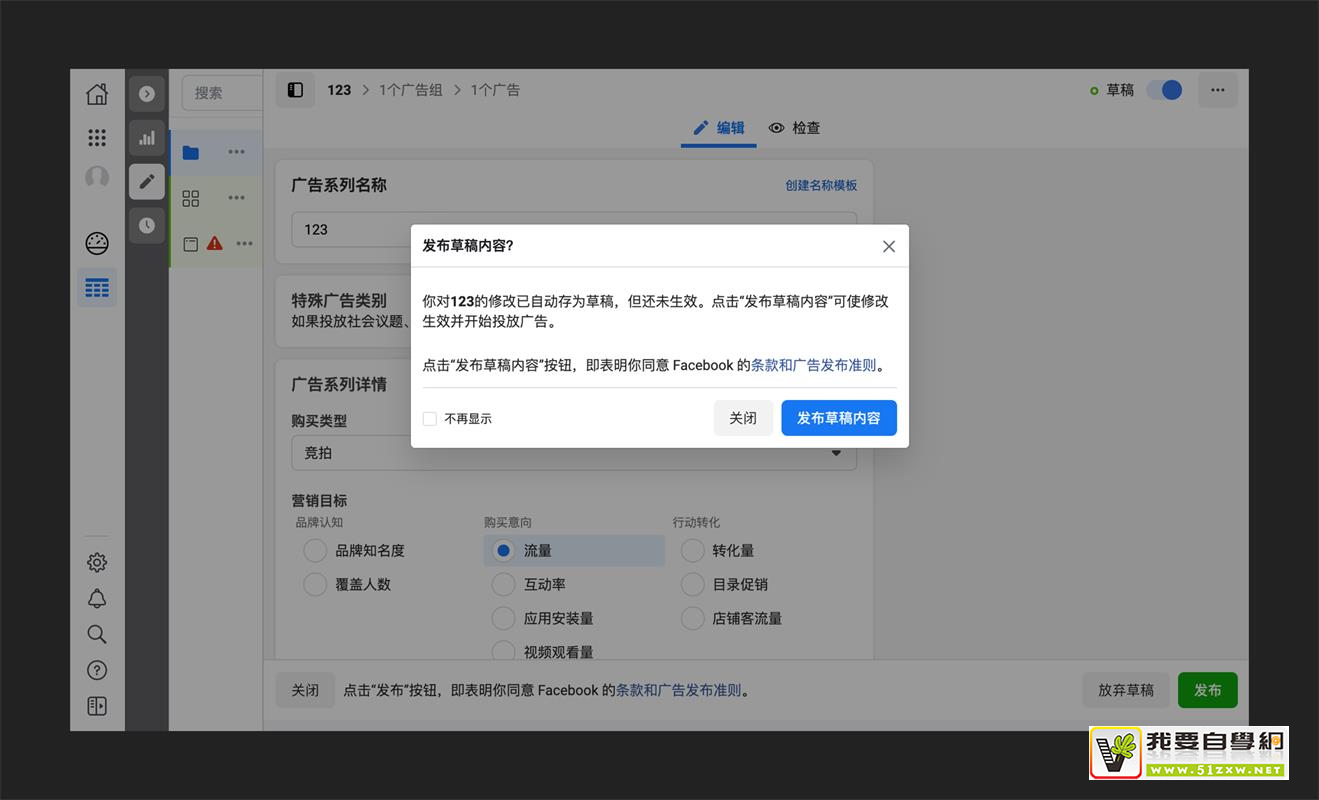The height and width of the screenshot is (800, 1319).
Task: Open Settings gear in left sidebar
Action: [97, 563]
